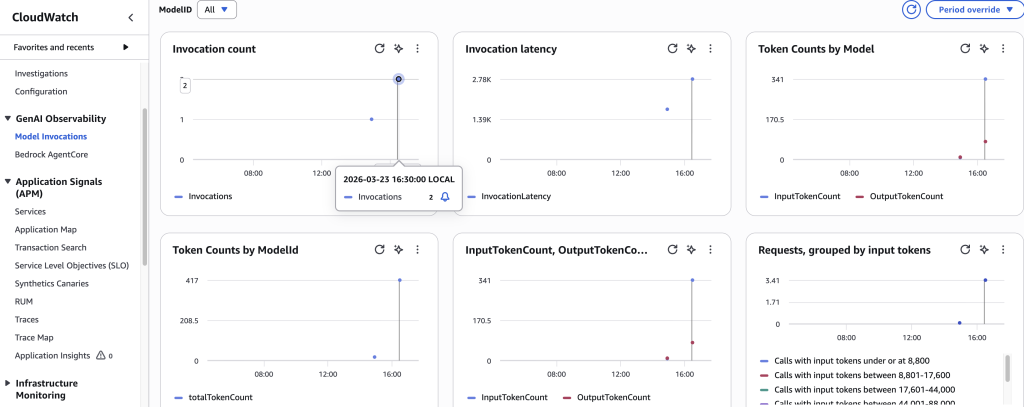Open the ModelID All dropdown
Screen dimensions: 1024x407
[217, 9]
